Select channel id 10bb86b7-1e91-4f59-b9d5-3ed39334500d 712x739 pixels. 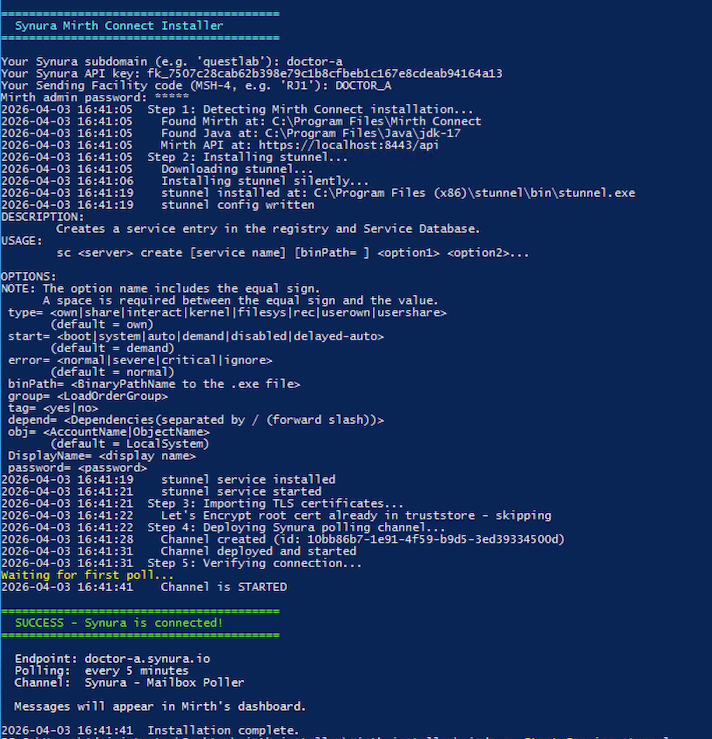(x=432, y=539)
